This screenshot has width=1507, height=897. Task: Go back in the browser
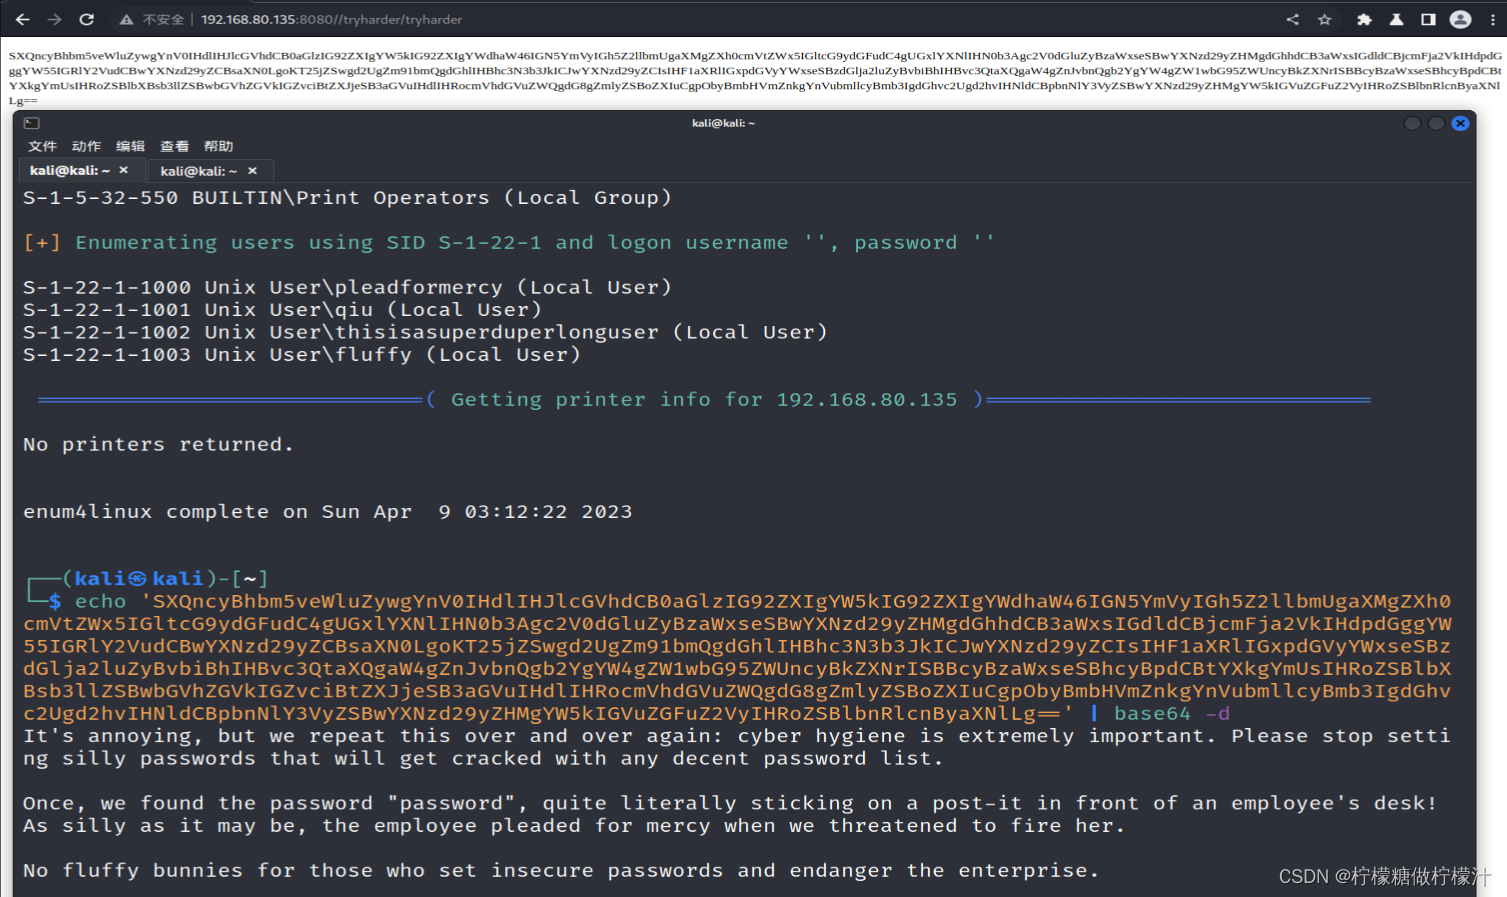(x=23, y=19)
